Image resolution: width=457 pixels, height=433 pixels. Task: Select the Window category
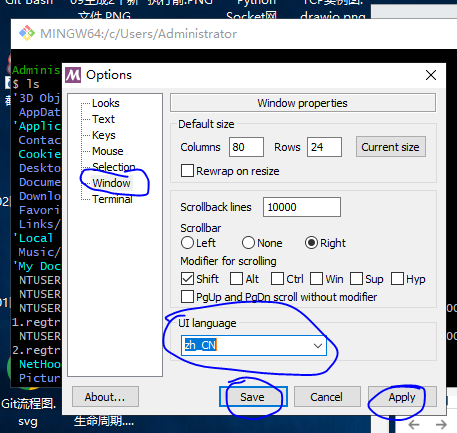111,183
